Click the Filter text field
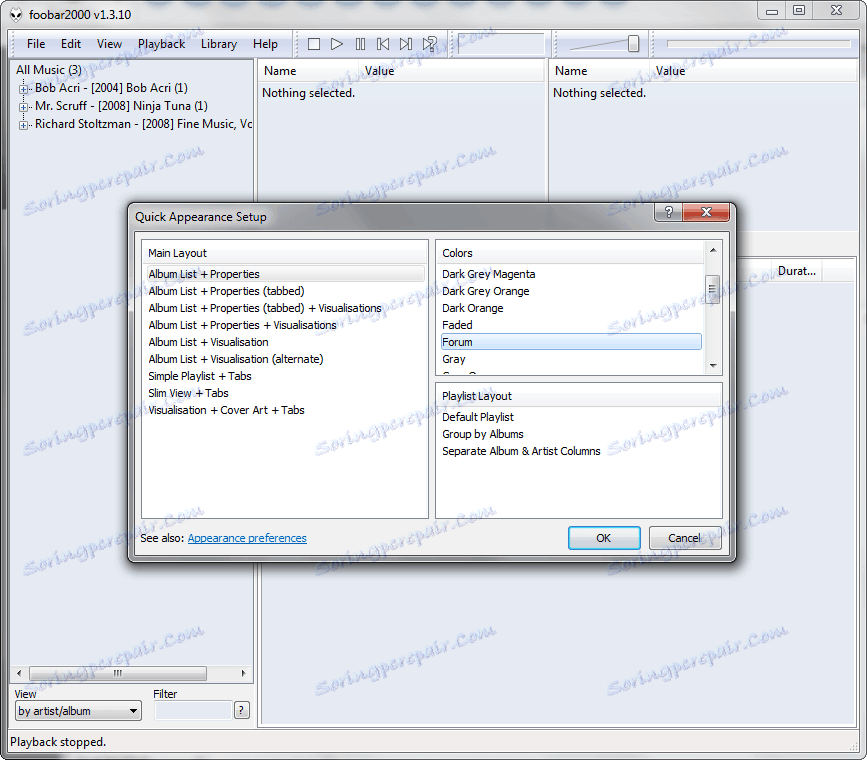Viewport: 867px width, 760px height. [x=193, y=710]
